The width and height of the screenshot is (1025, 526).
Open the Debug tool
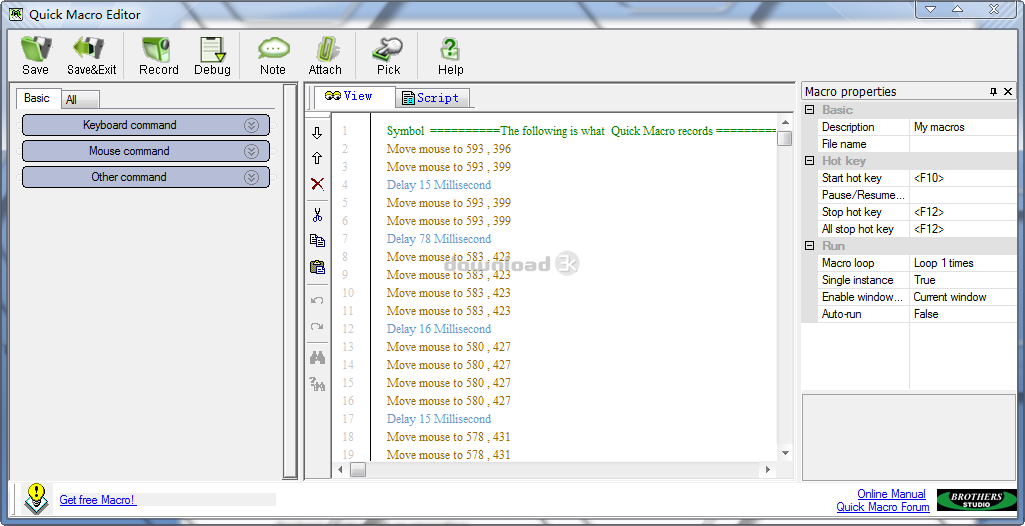(212, 55)
